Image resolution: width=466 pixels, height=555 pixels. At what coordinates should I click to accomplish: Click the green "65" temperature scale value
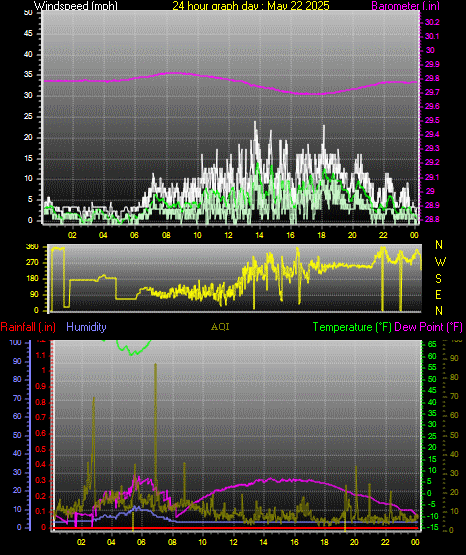tap(432, 344)
